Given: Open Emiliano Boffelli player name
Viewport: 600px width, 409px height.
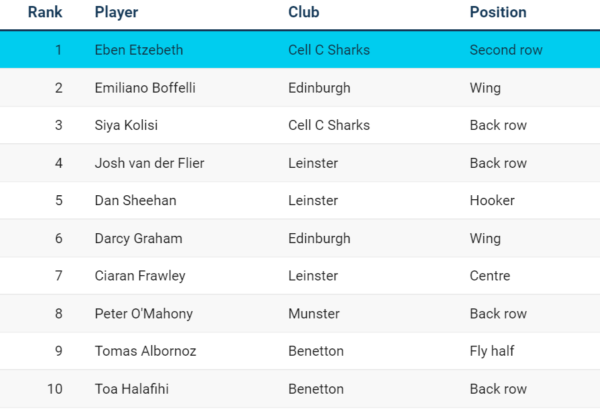Looking at the screenshot, I should [x=145, y=88].
